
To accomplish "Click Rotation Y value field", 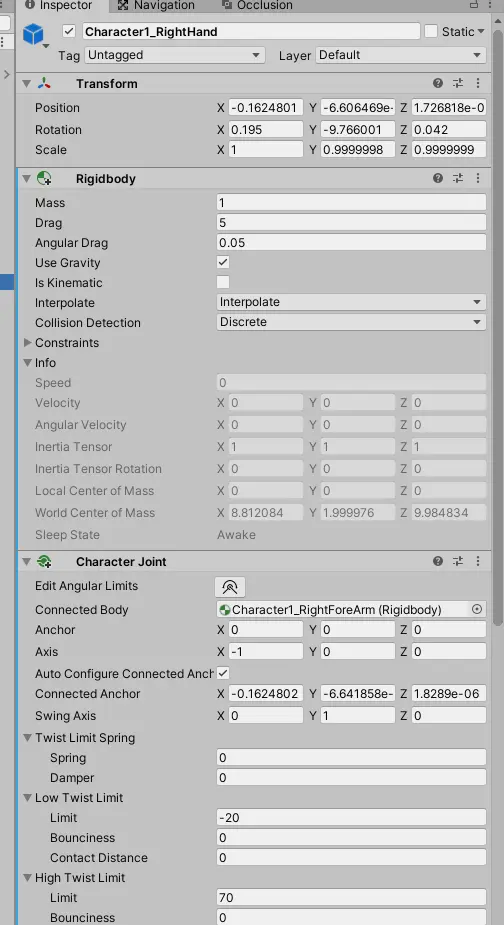I will [x=358, y=129].
